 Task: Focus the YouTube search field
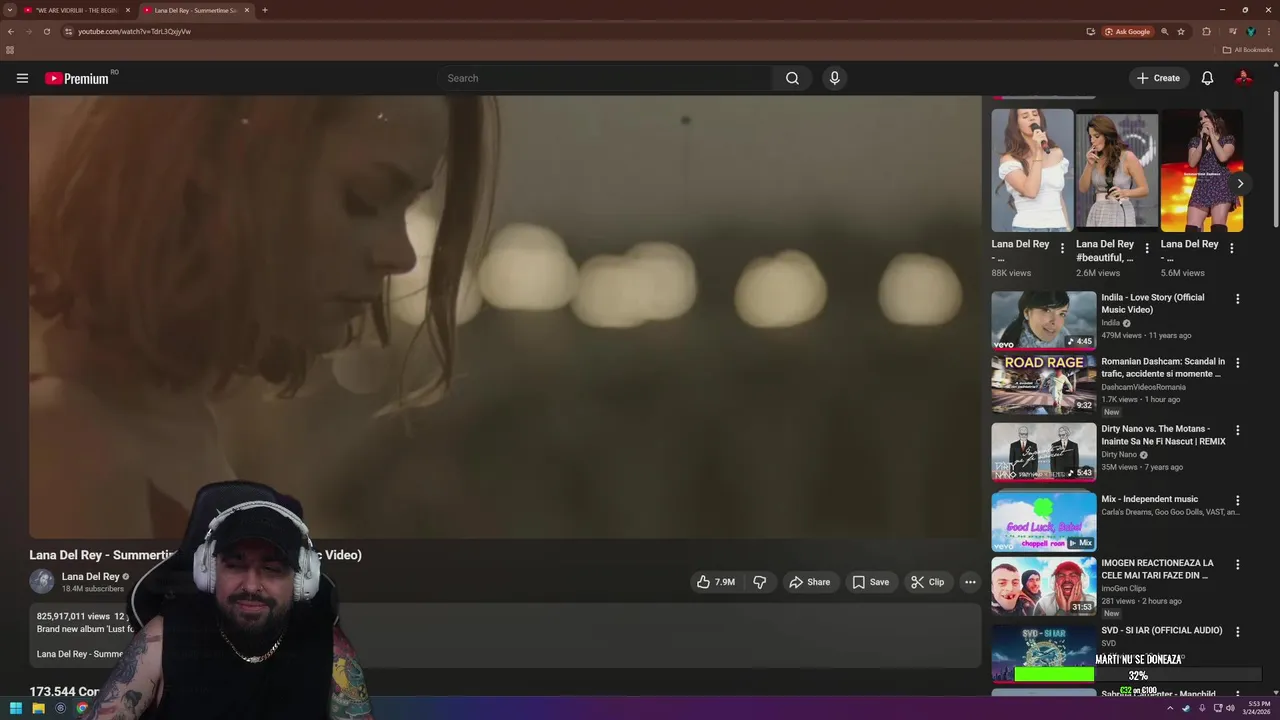click(605, 78)
